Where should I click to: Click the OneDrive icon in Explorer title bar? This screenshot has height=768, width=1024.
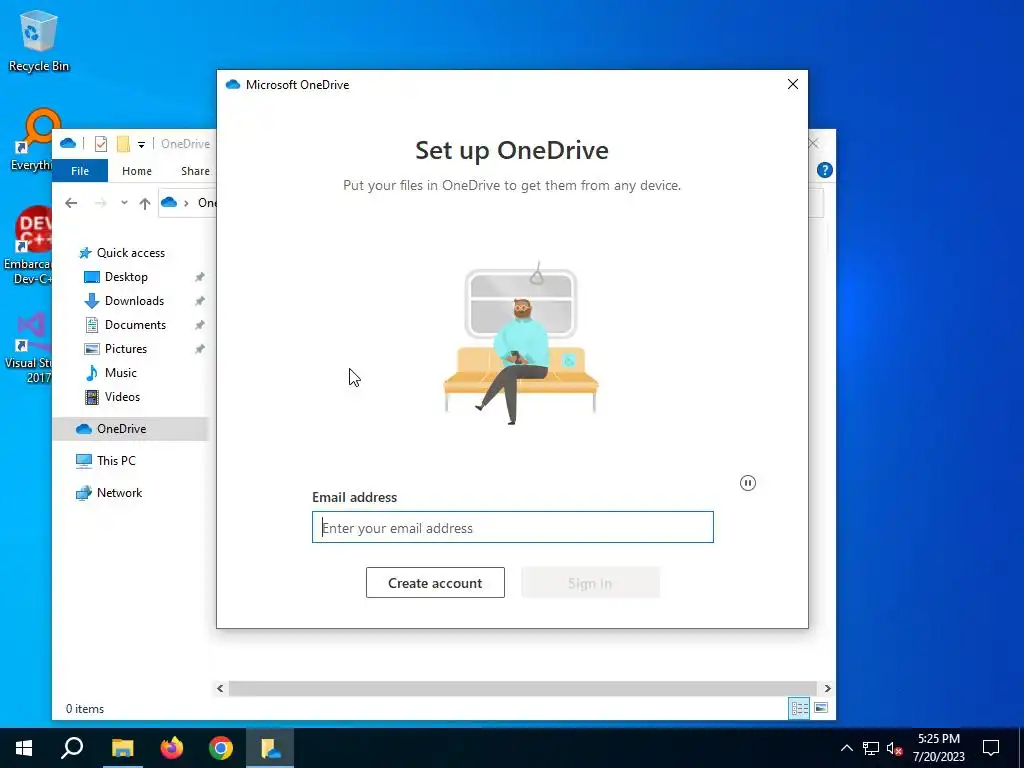(68, 143)
